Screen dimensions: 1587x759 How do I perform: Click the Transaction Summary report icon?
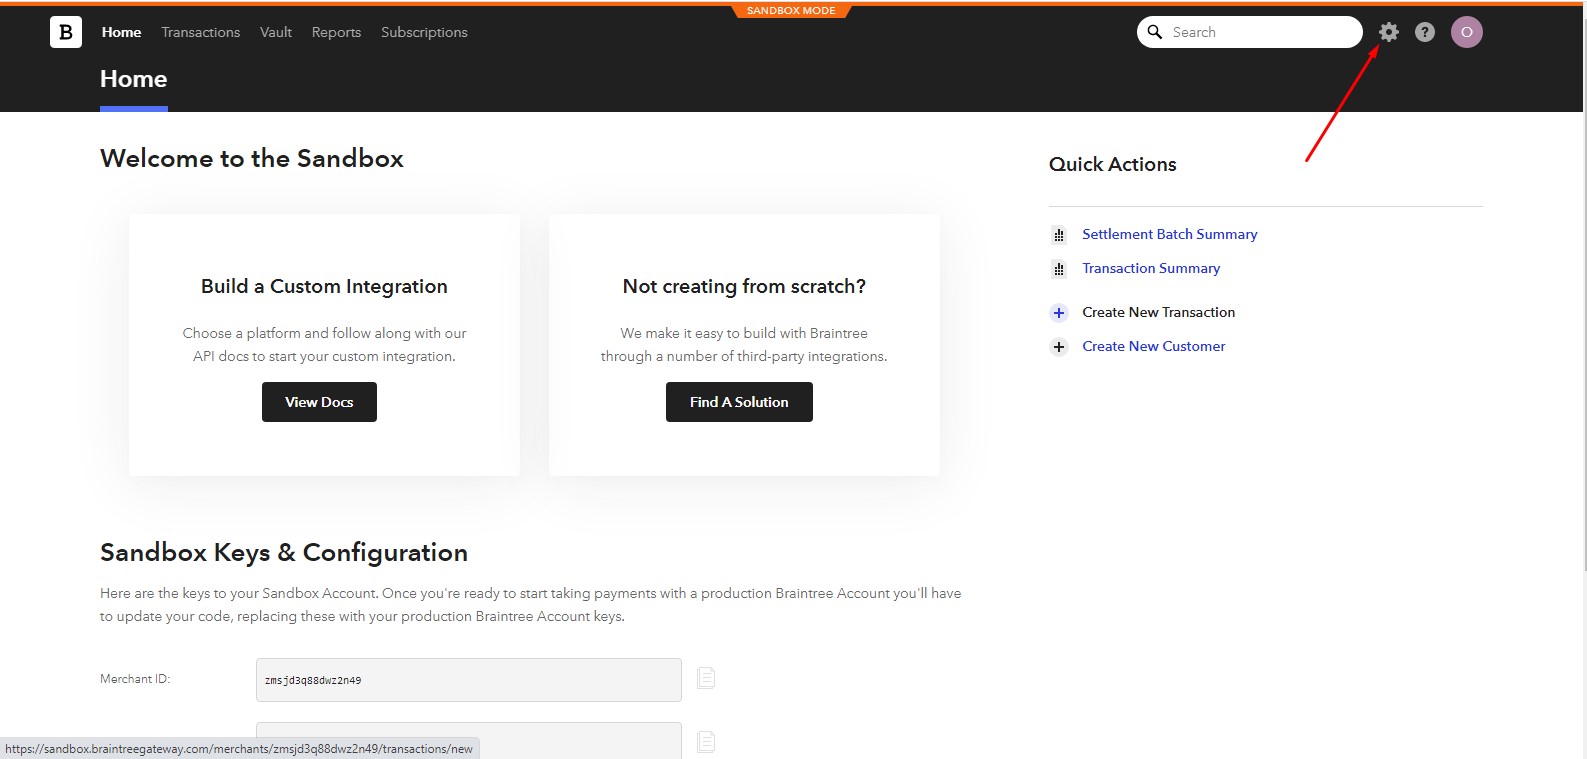point(1059,269)
